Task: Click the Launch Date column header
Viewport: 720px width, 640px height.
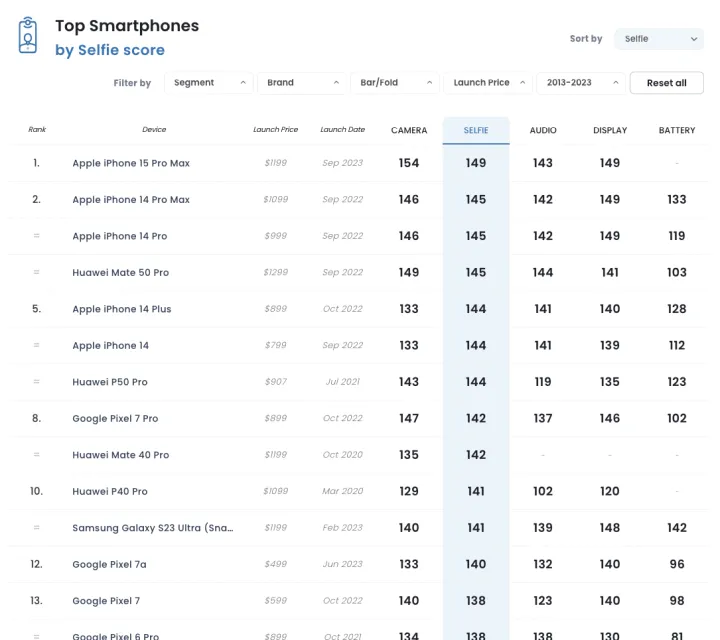Action: coord(342,130)
